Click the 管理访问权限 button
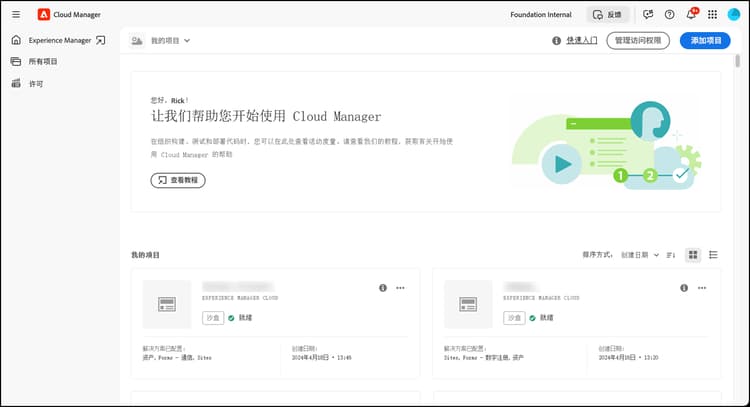The width and height of the screenshot is (750, 407). click(x=638, y=41)
